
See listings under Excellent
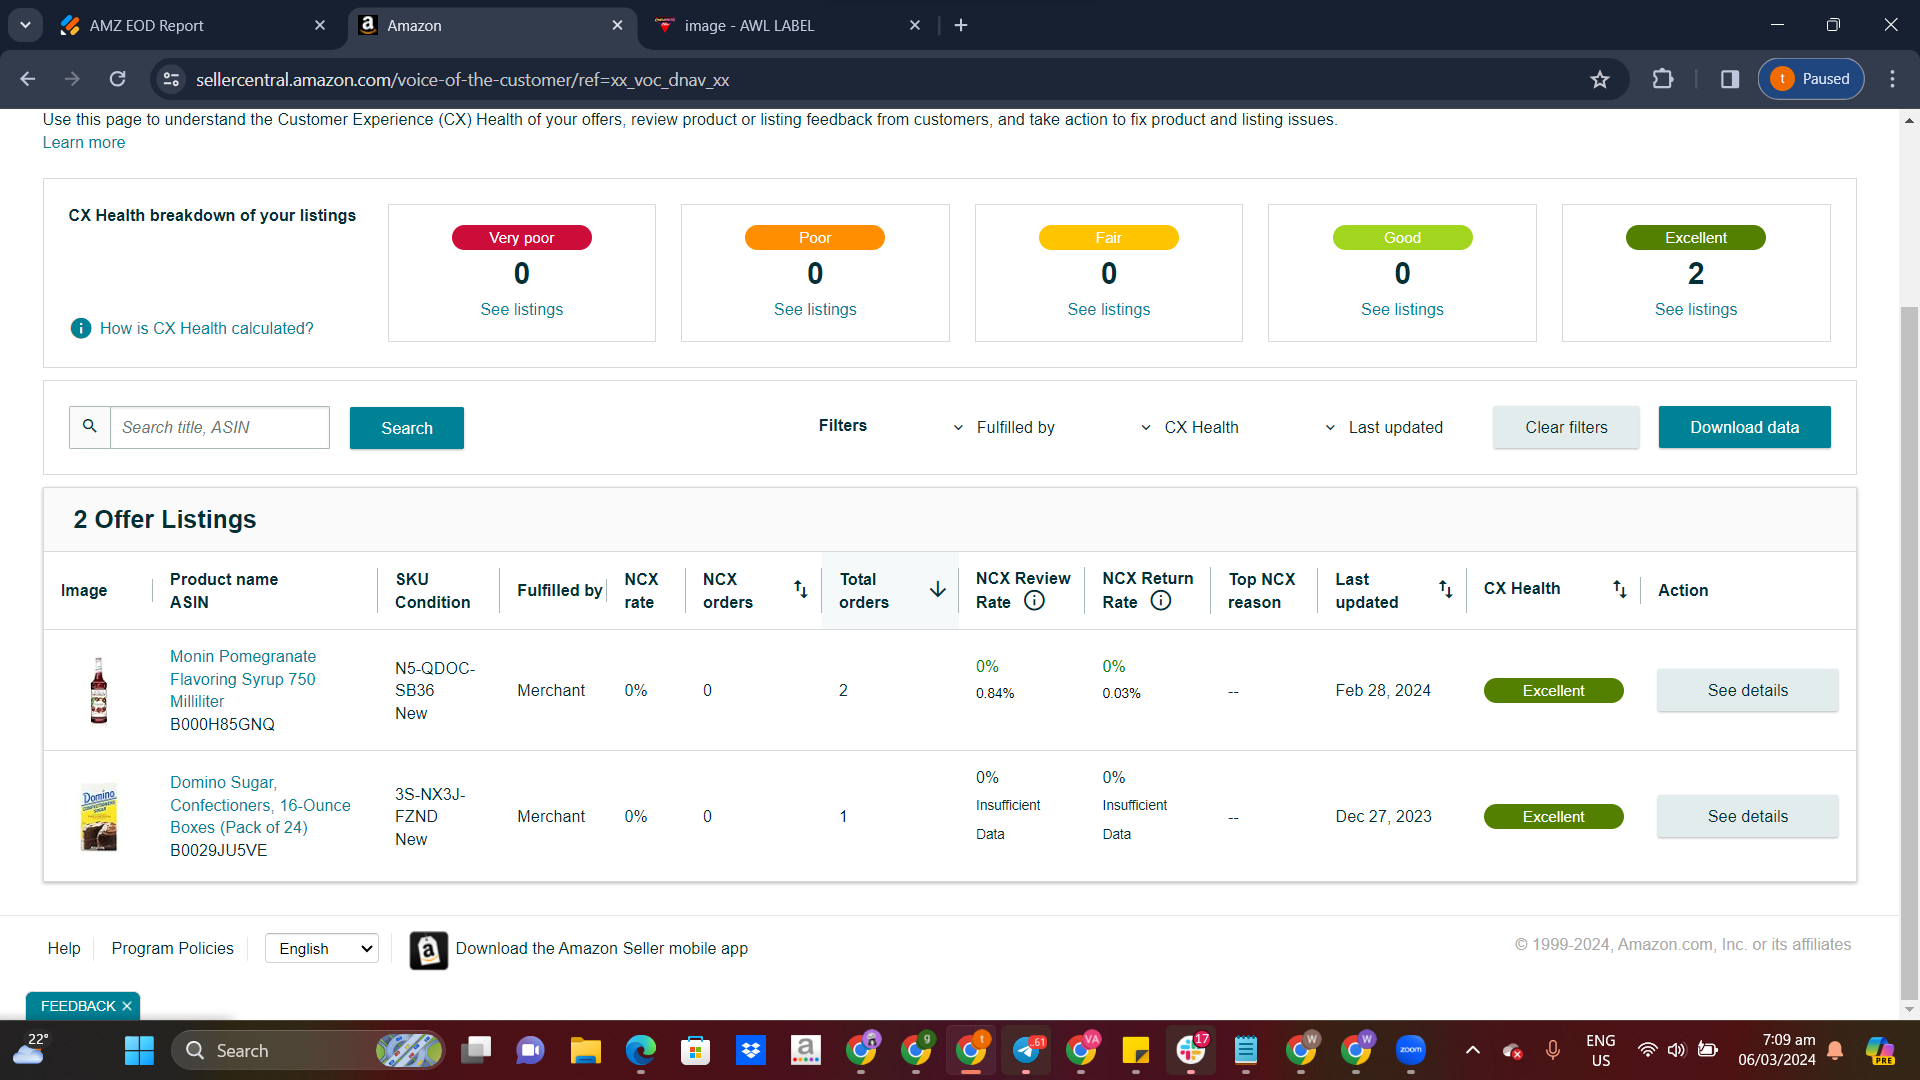coord(1696,309)
